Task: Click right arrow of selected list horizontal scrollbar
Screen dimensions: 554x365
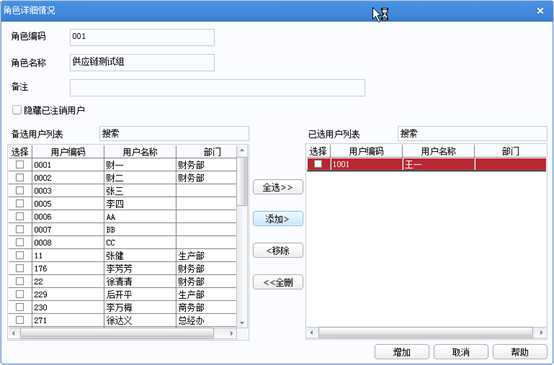Action: pos(541,332)
